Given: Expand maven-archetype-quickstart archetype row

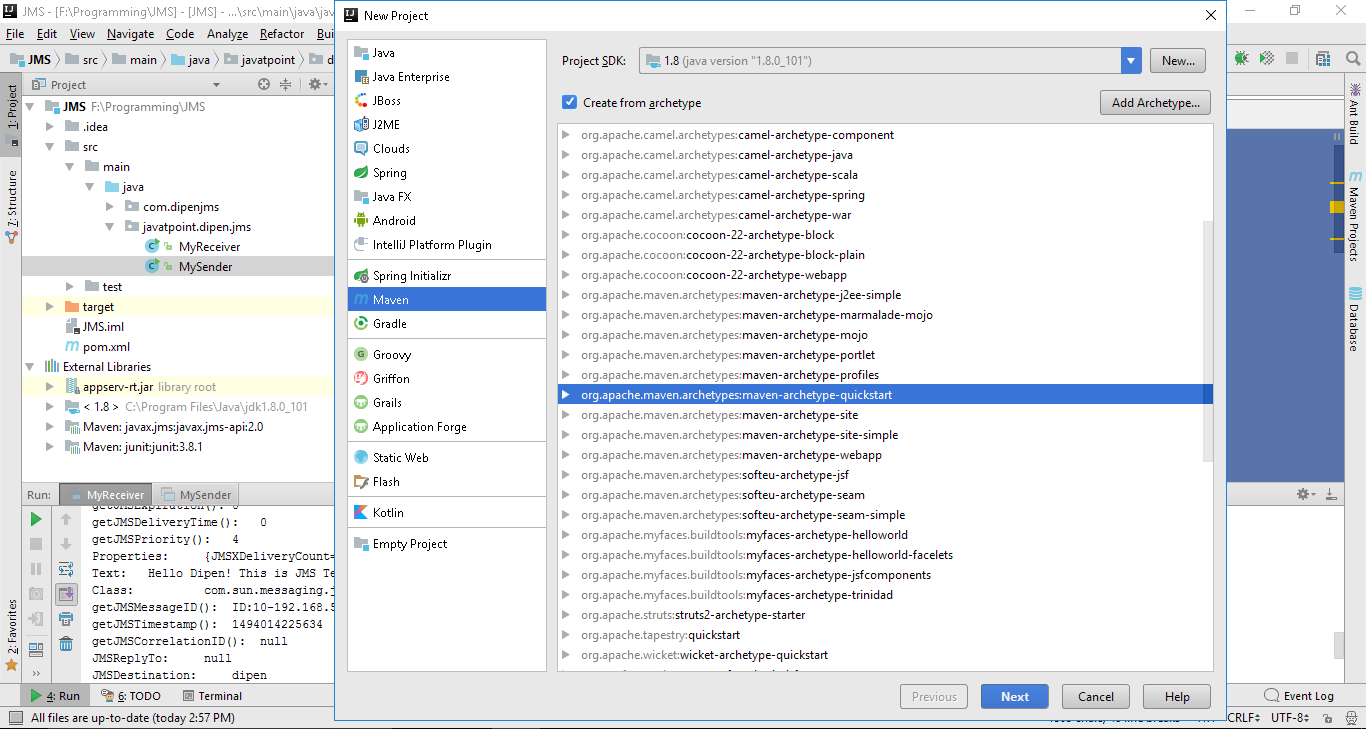Looking at the screenshot, I should click(566, 395).
